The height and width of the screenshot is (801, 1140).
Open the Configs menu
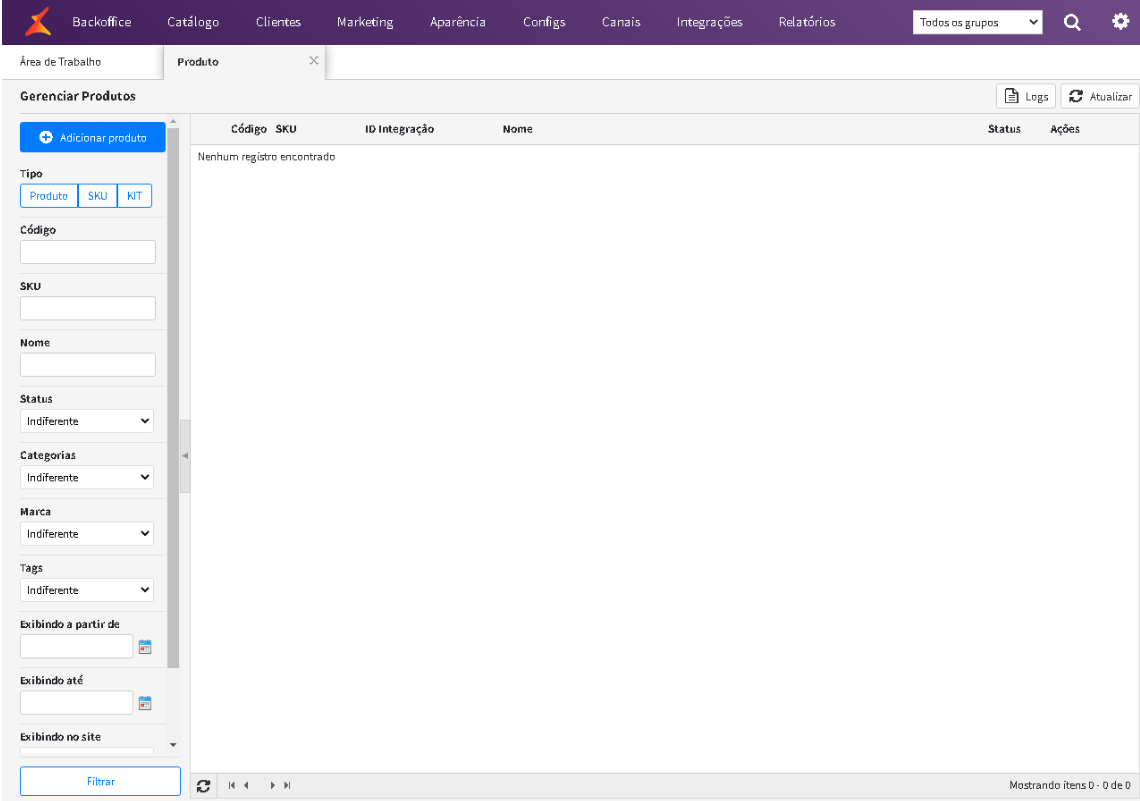[544, 22]
